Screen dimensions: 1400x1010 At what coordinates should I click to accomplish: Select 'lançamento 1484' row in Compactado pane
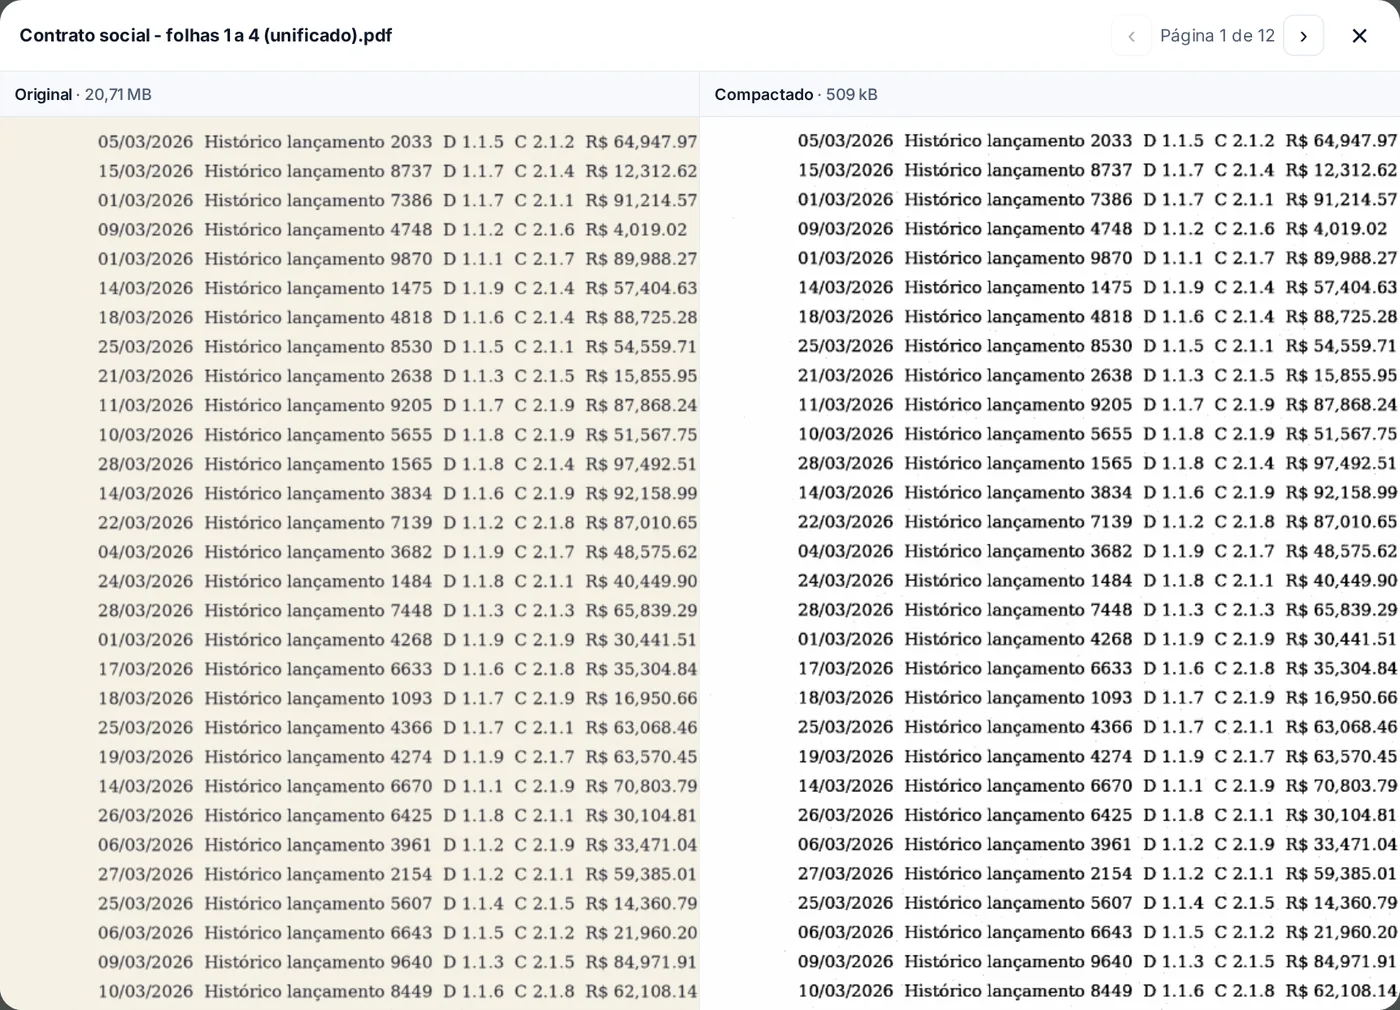click(x=1098, y=580)
